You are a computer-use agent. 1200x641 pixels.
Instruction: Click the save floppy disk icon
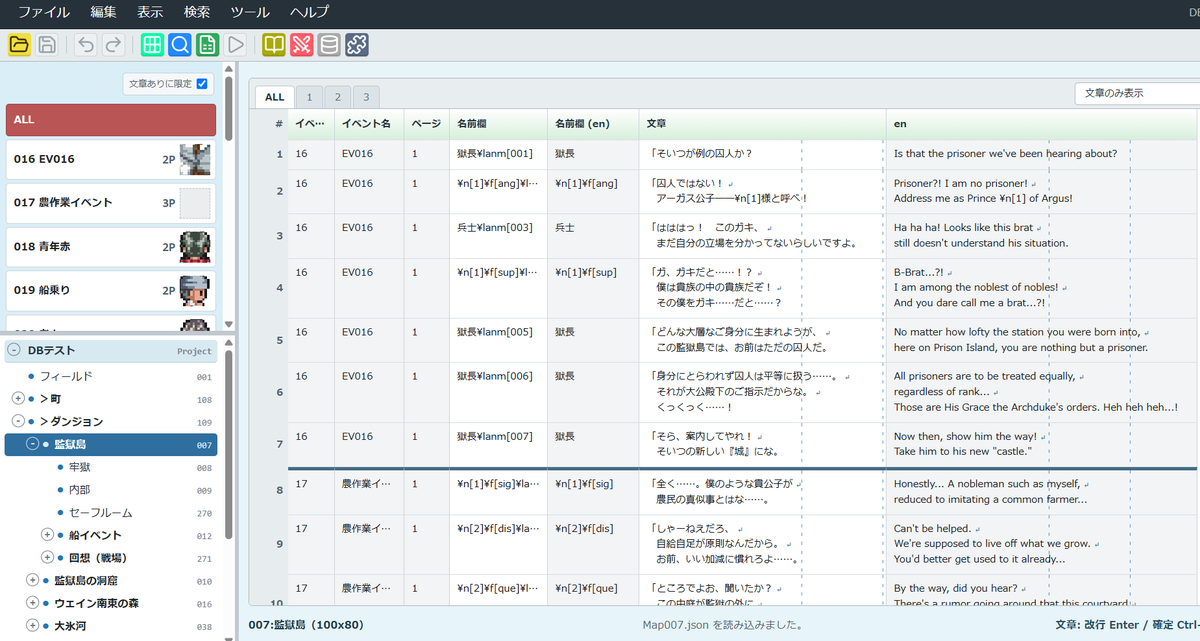tap(47, 44)
